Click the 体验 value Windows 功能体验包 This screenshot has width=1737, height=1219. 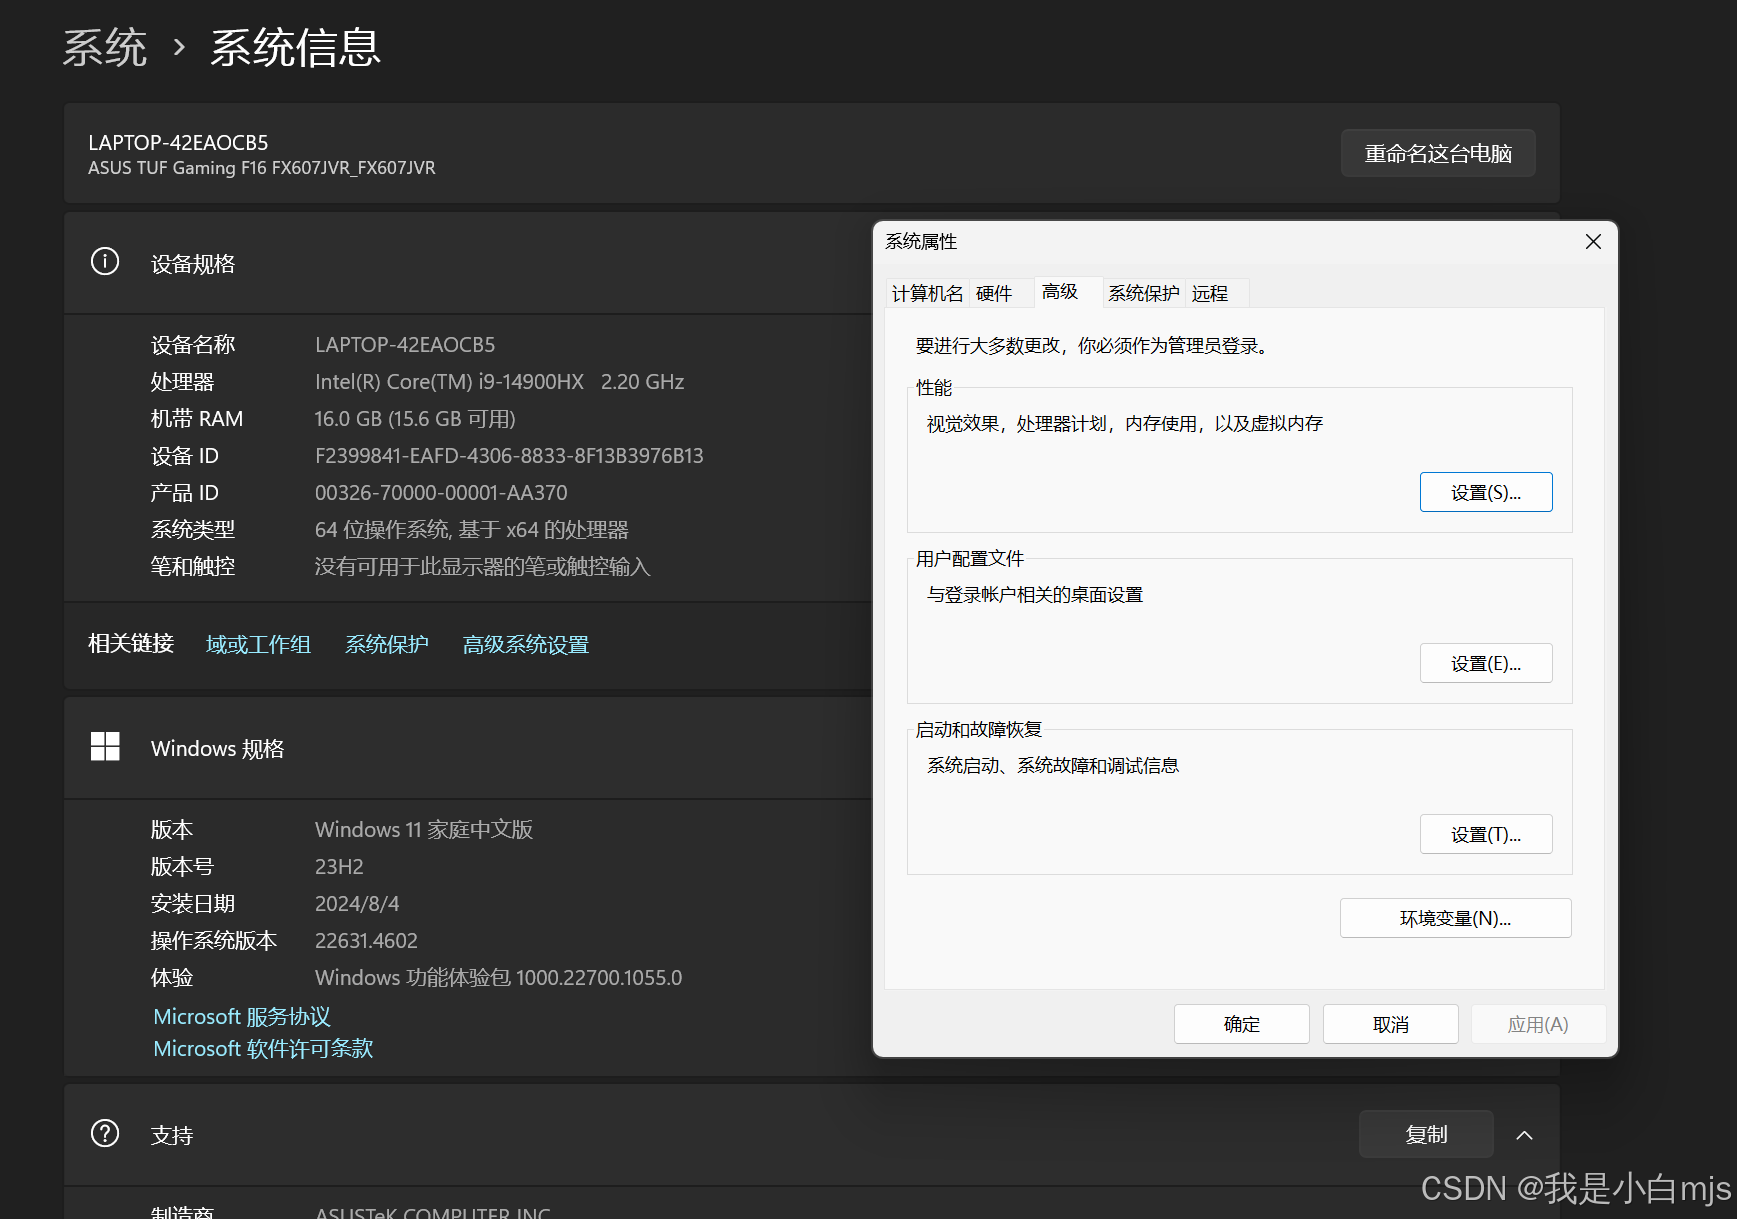click(498, 977)
